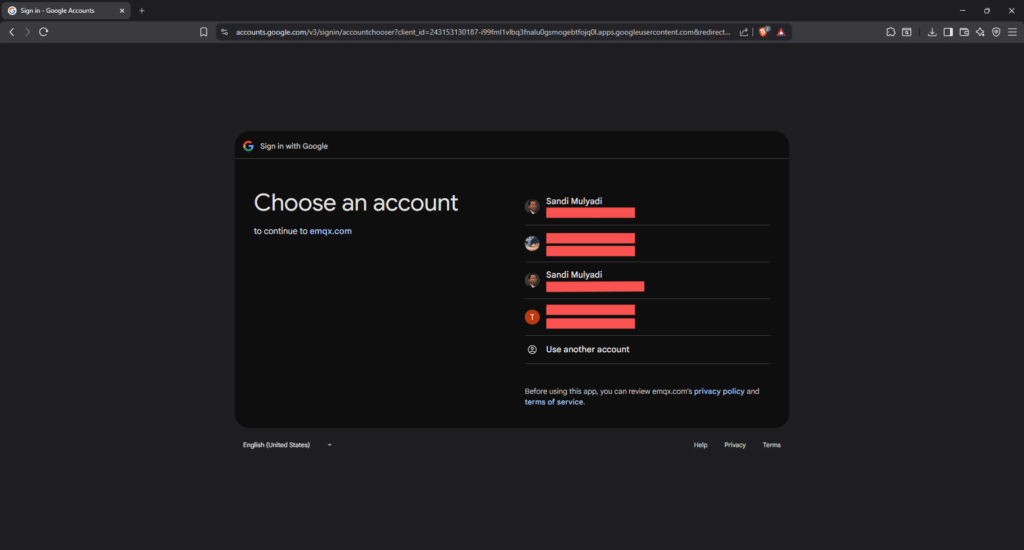Click the reload page button
The width and height of the screenshot is (1024, 550).
click(44, 32)
